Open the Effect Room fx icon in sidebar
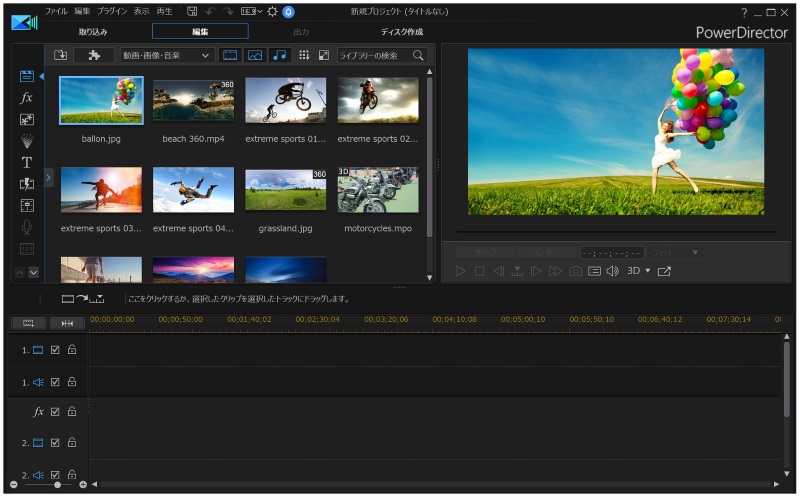The image size is (800, 496). coord(27,98)
